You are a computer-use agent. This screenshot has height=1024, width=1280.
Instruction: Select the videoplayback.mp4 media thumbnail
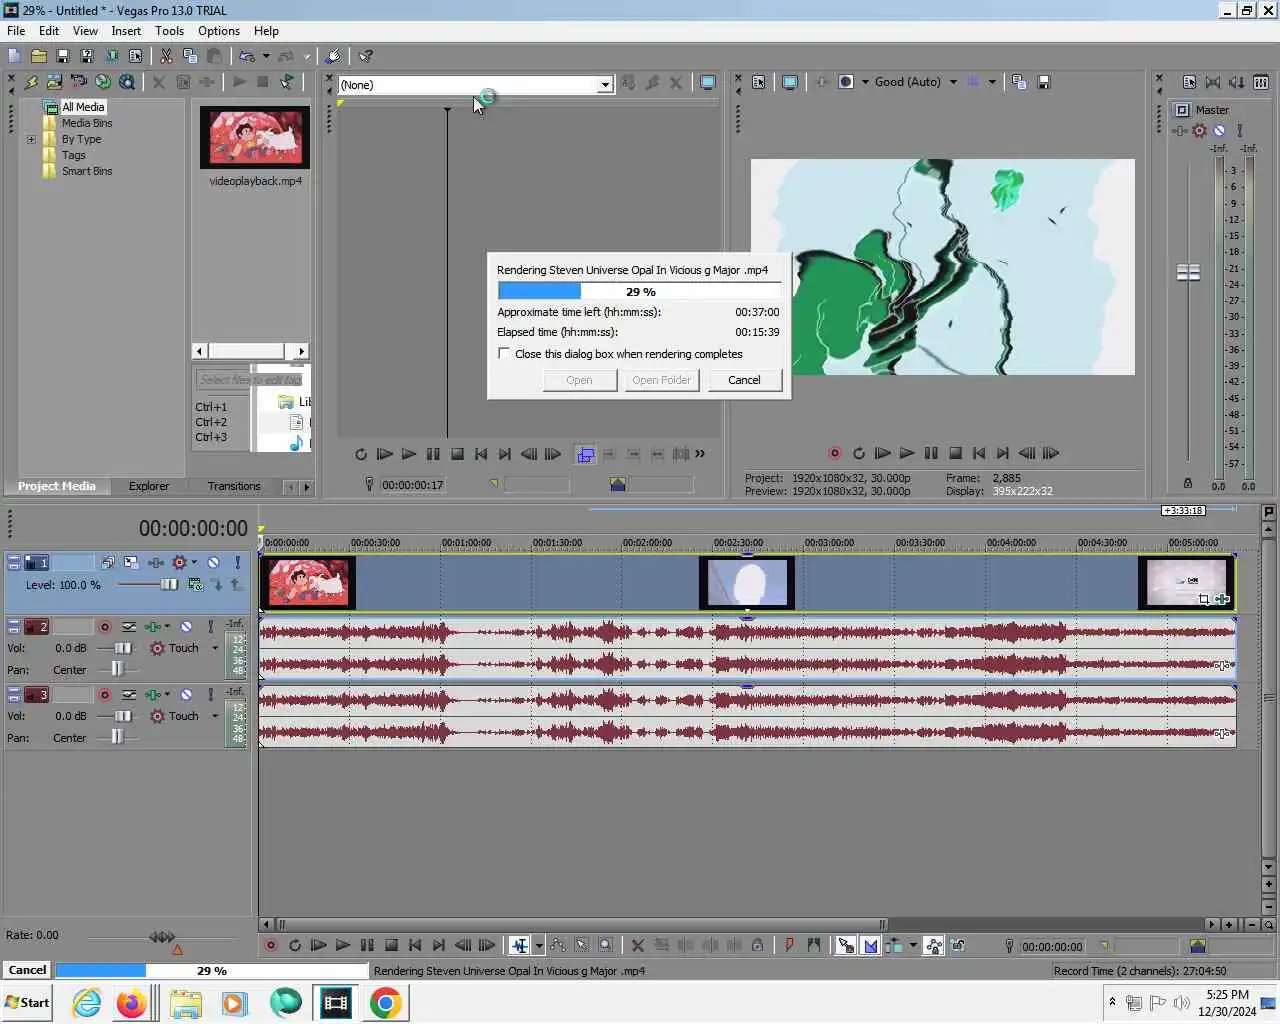coord(254,137)
